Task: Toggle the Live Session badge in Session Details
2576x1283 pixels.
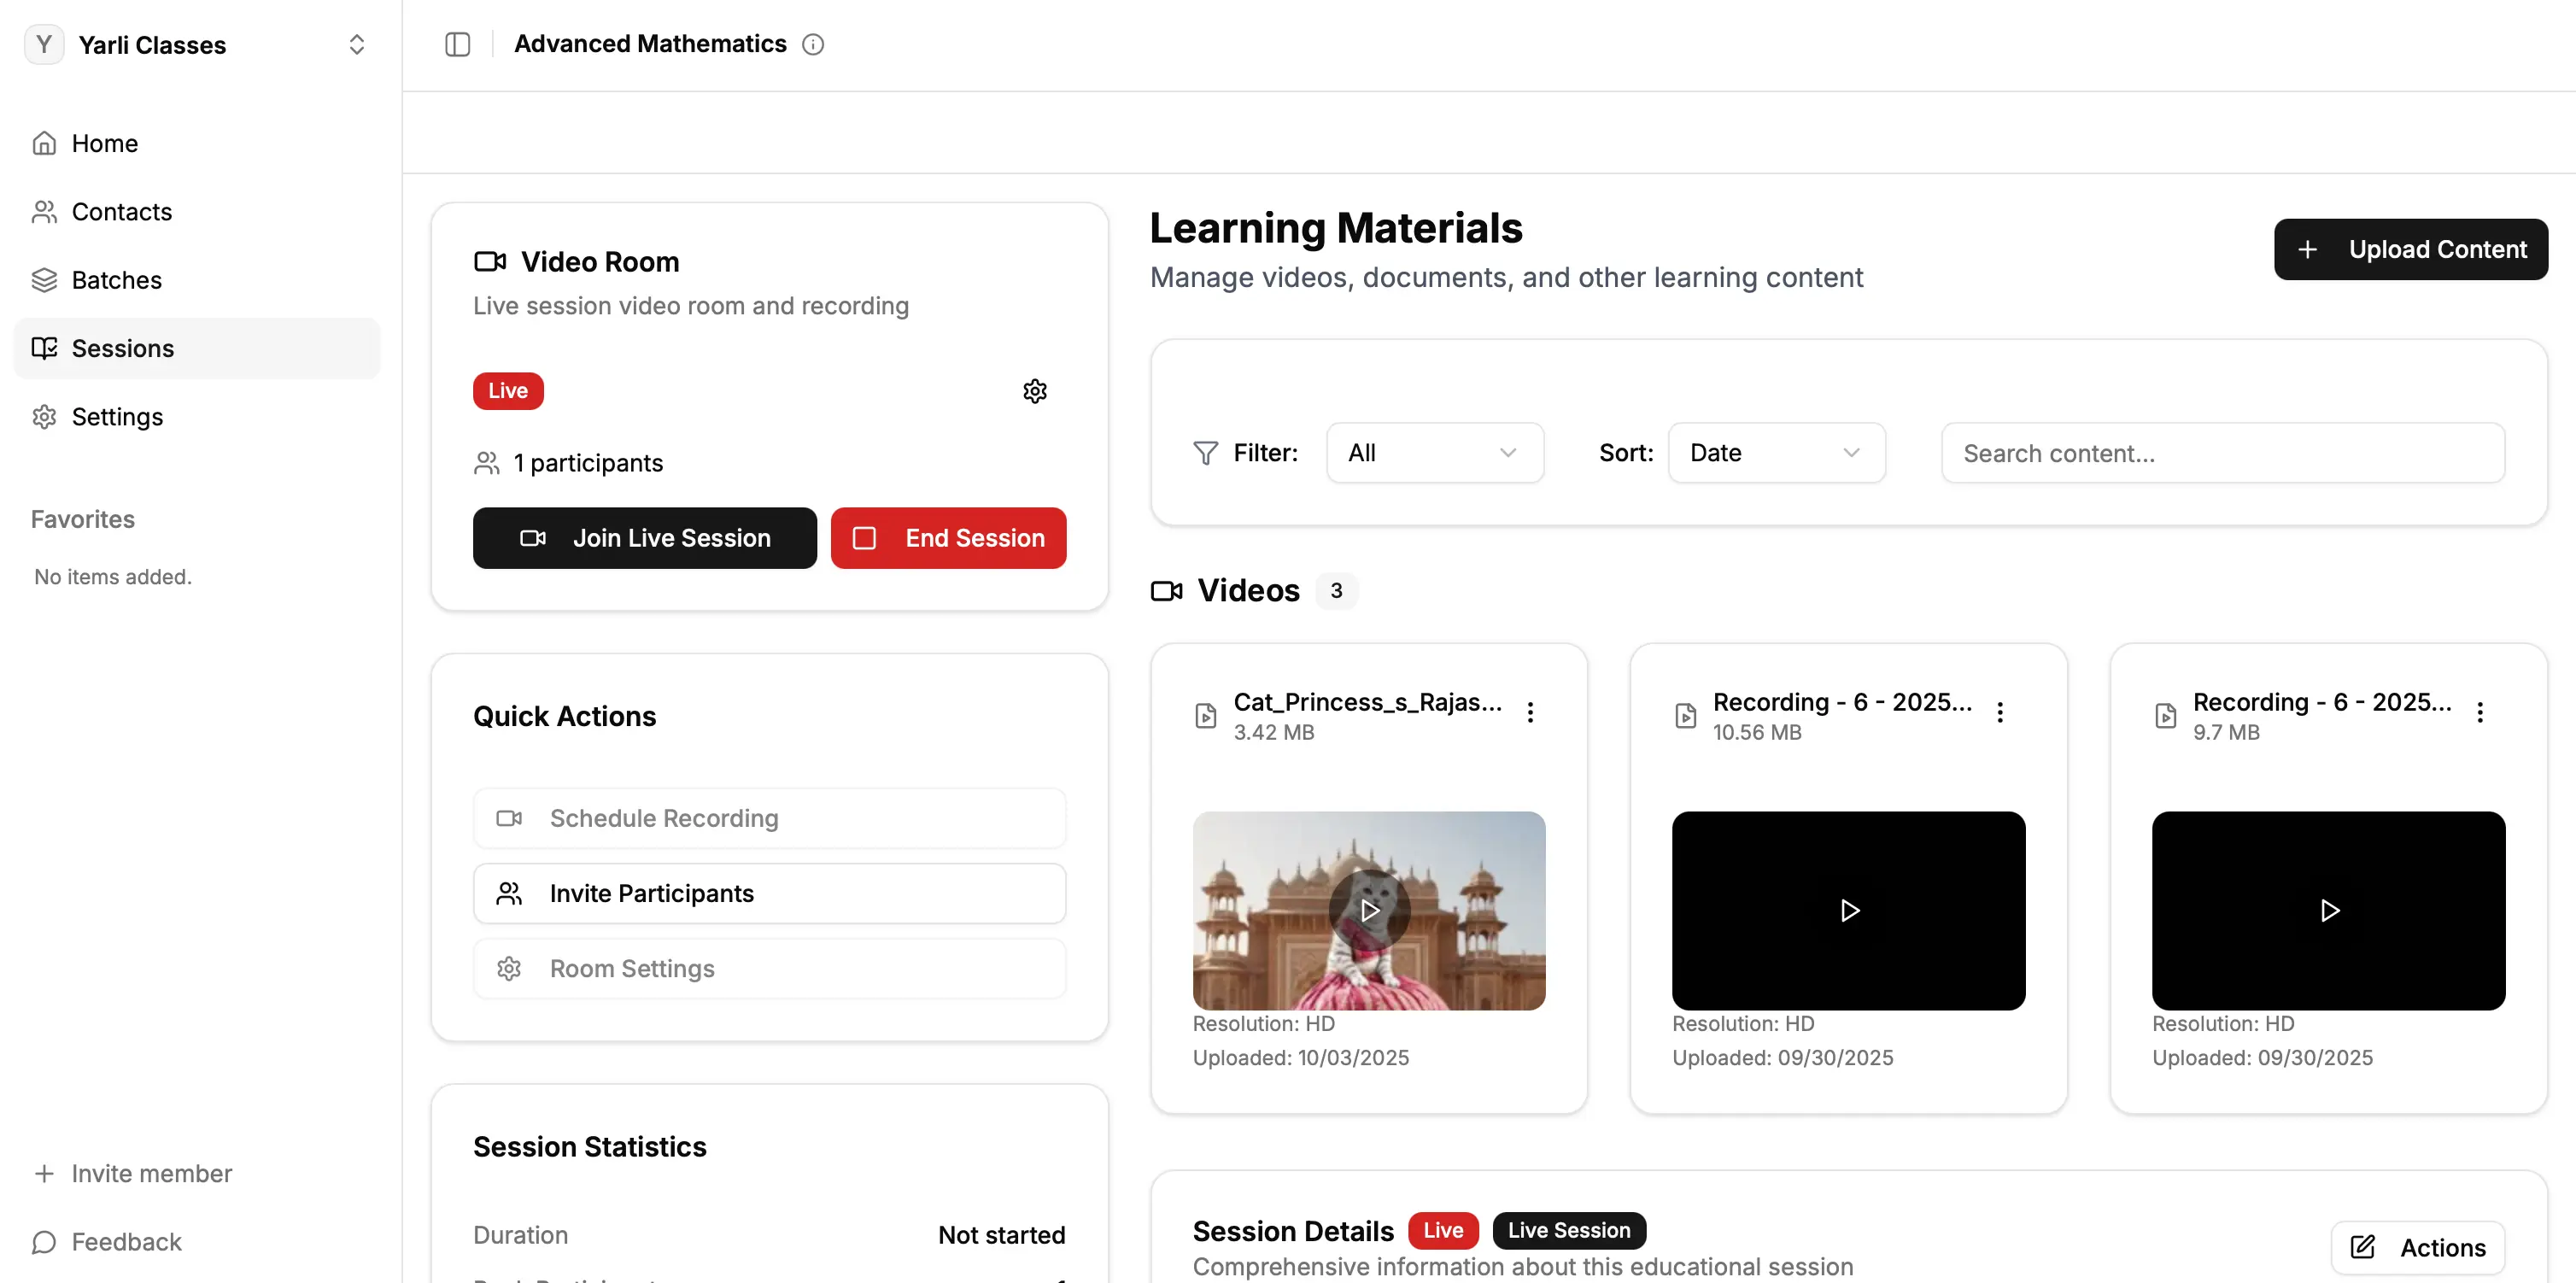Action: click(1568, 1230)
